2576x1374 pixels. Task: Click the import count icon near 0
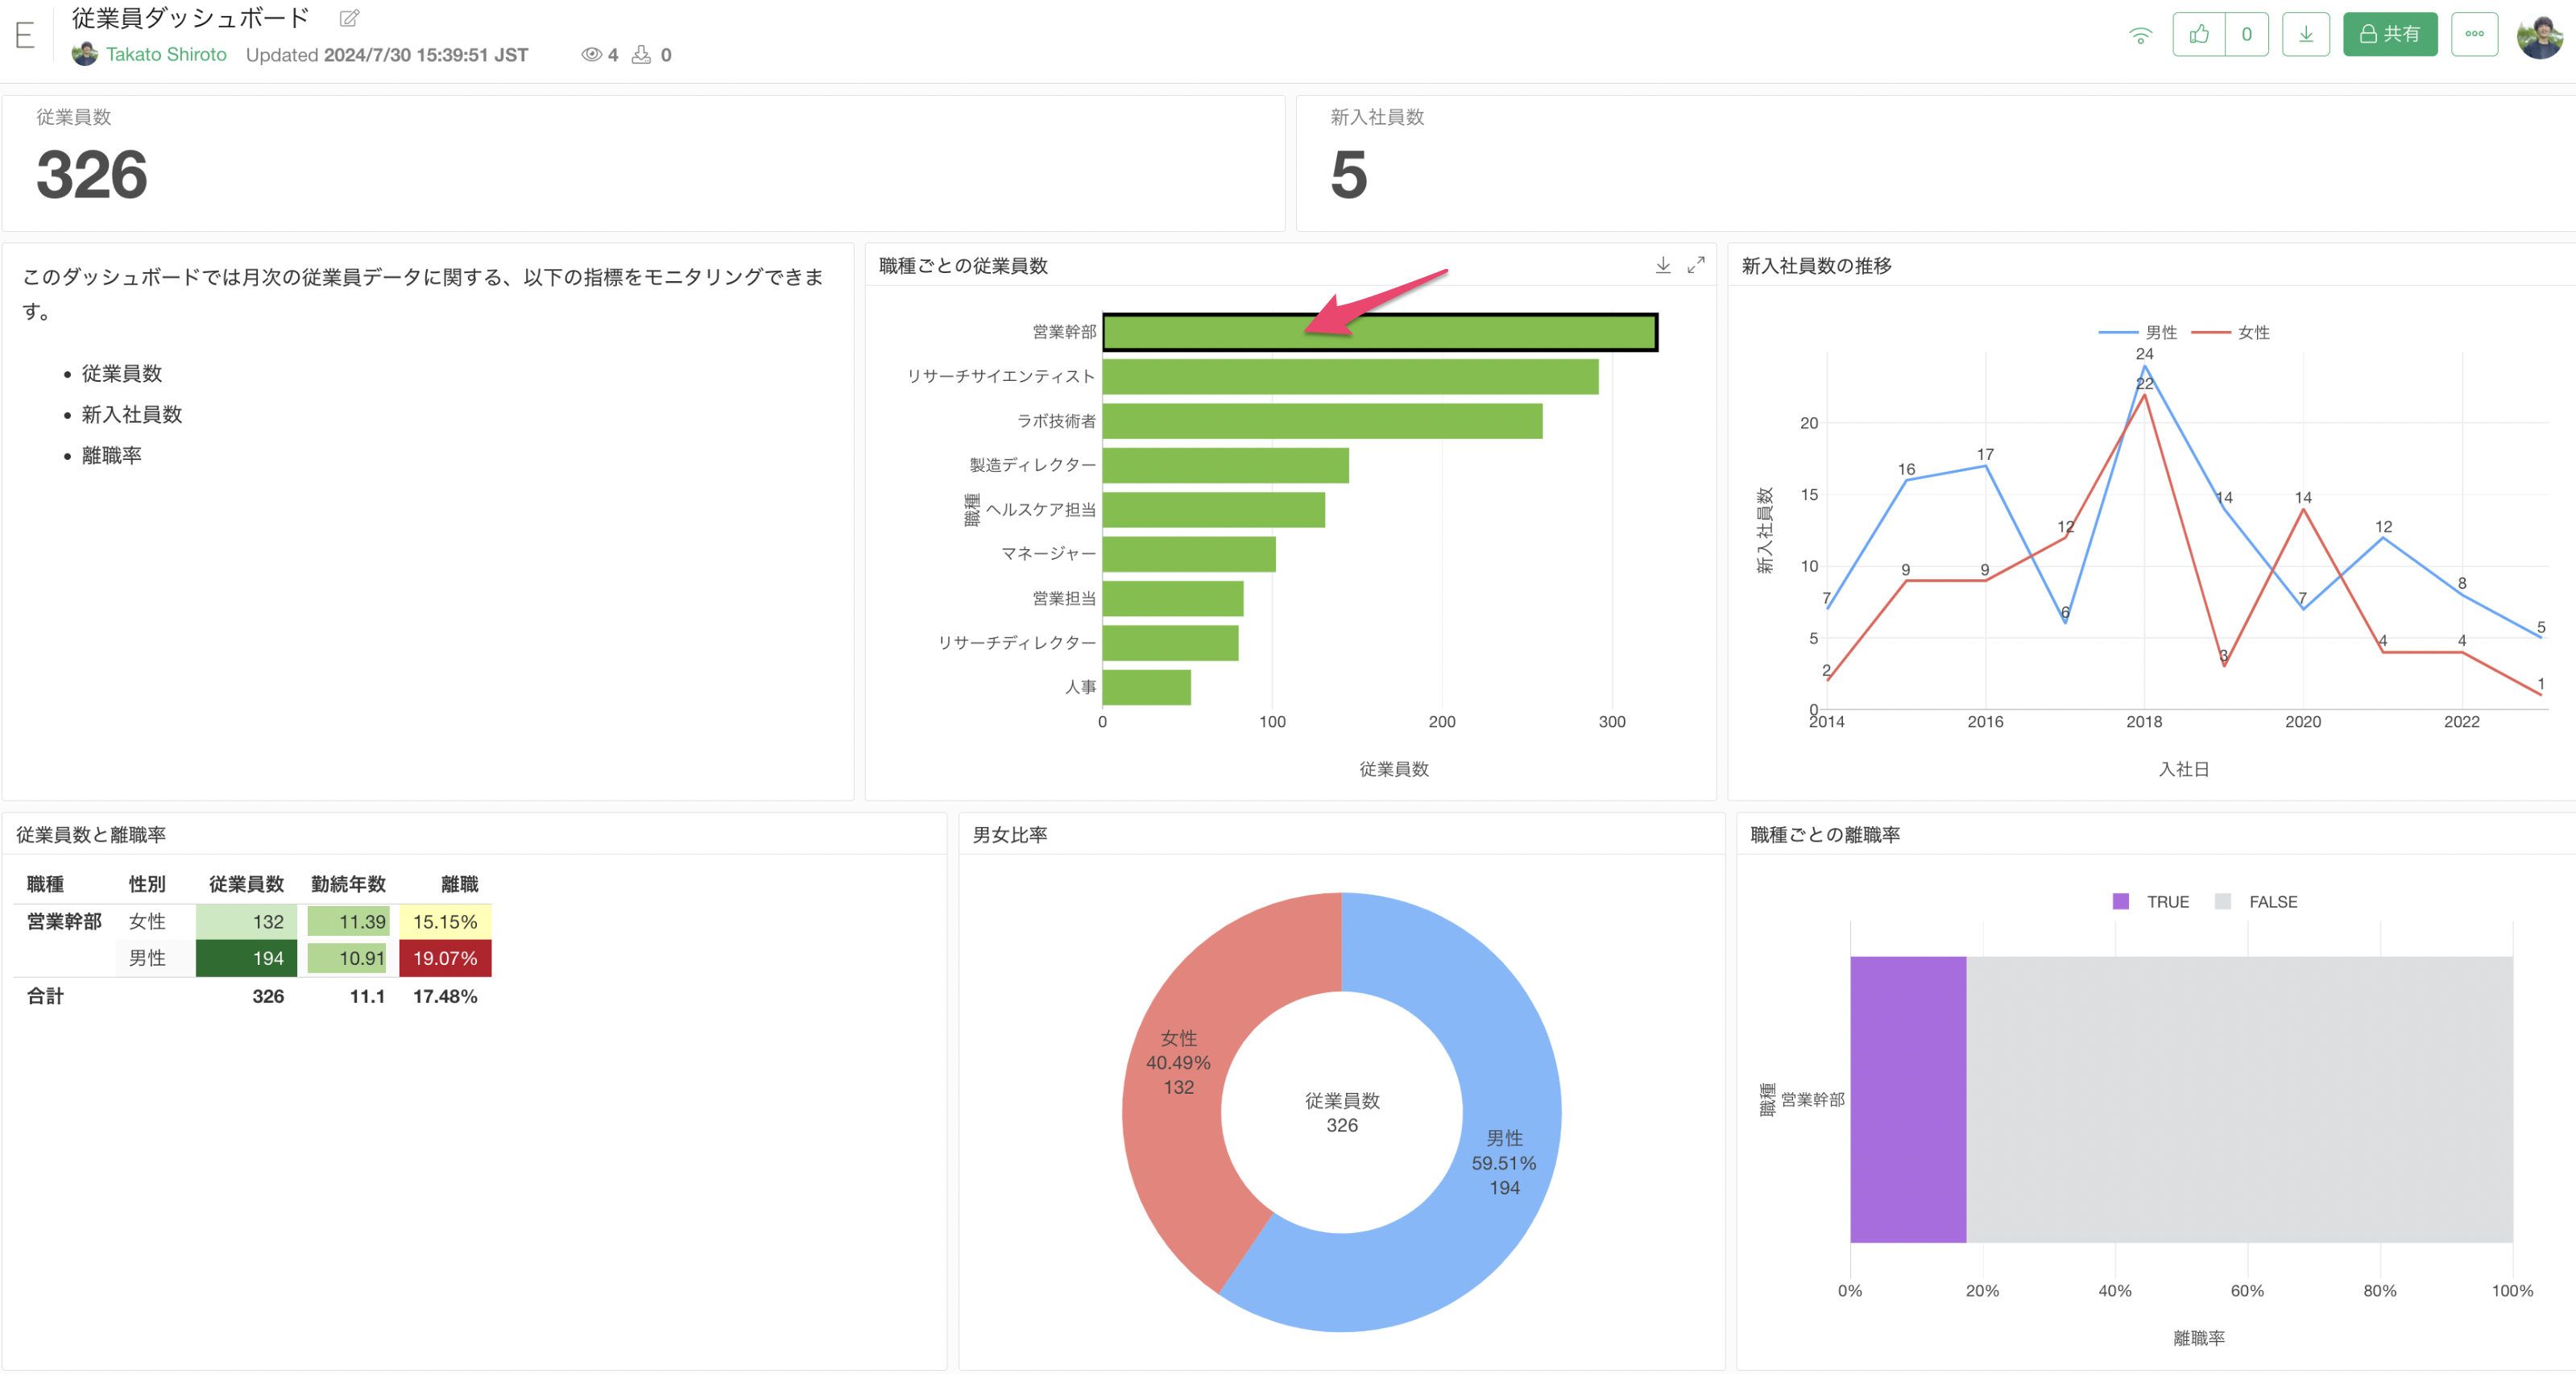click(641, 54)
